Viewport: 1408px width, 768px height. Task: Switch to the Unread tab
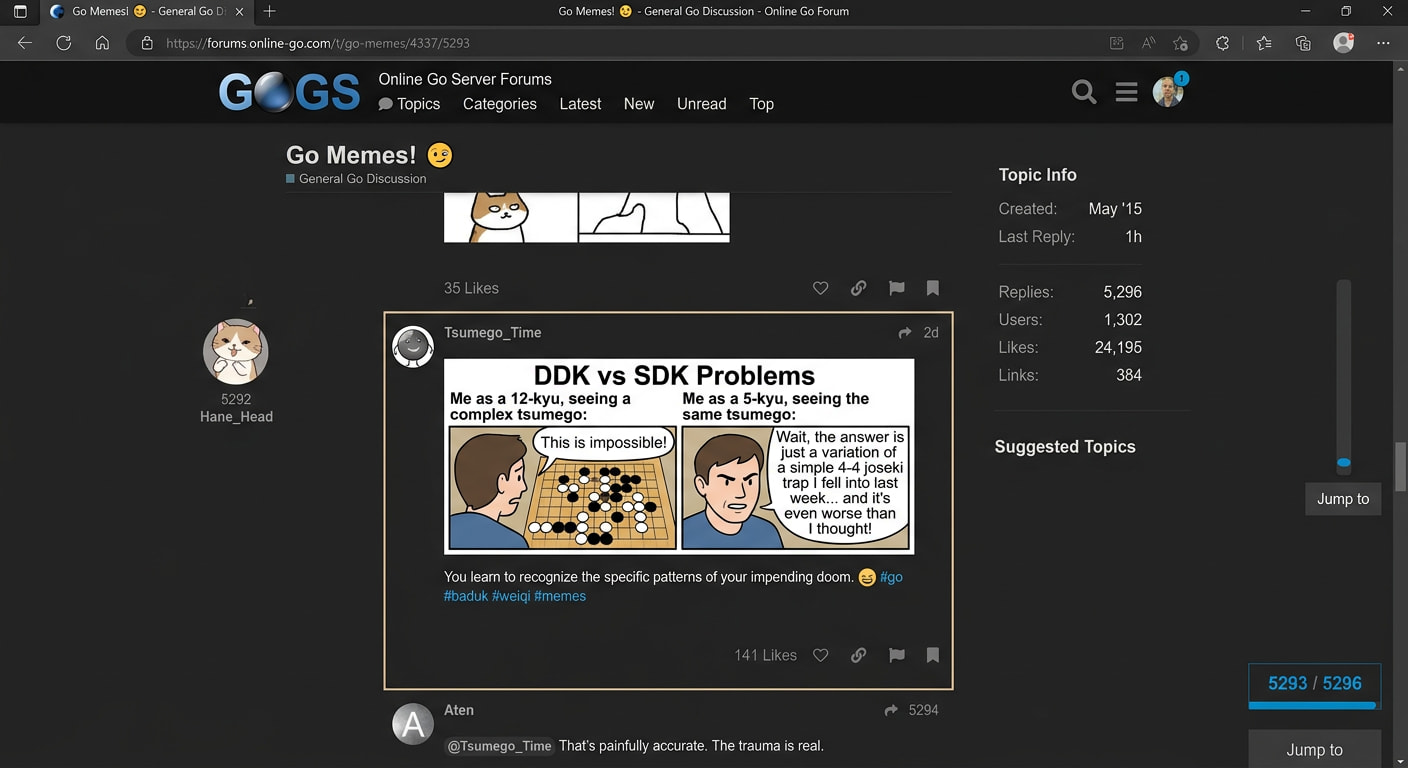[701, 104]
